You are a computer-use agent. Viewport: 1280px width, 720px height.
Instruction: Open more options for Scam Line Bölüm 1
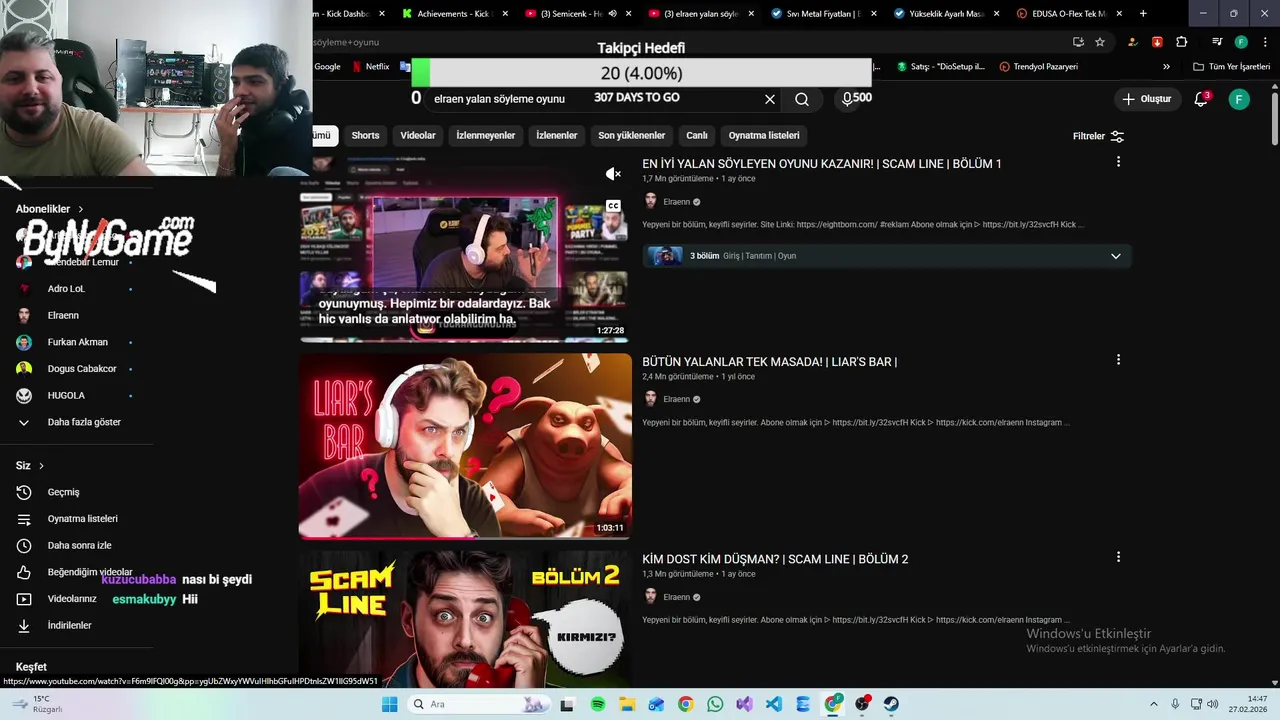(x=1118, y=162)
